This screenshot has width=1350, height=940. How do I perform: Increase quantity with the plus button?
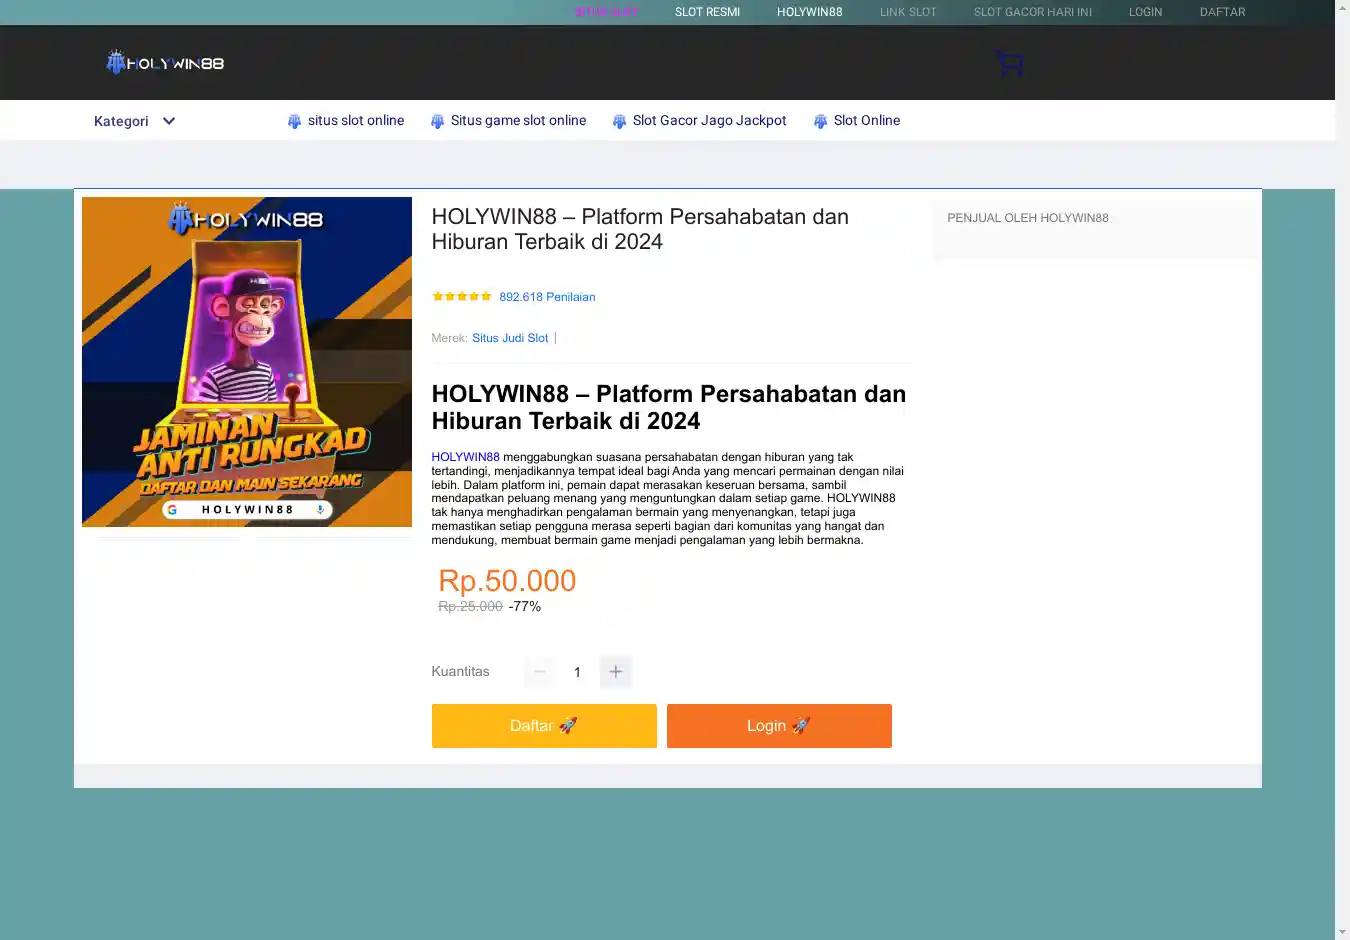[x=616, y=672]
